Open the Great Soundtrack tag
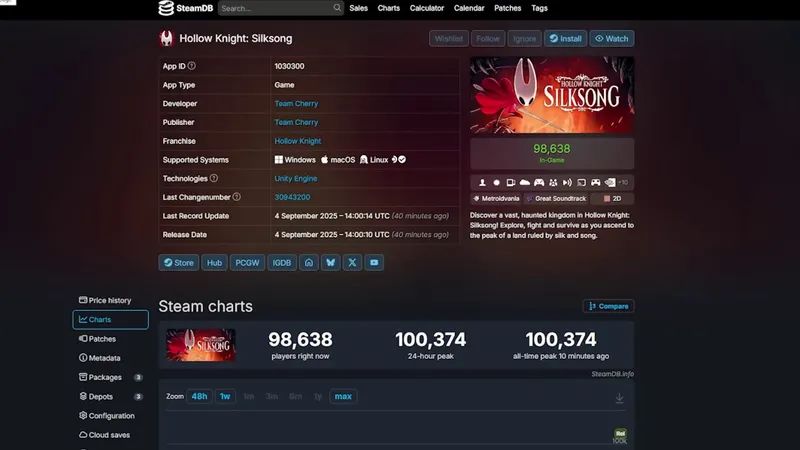 tap(557, 198)
